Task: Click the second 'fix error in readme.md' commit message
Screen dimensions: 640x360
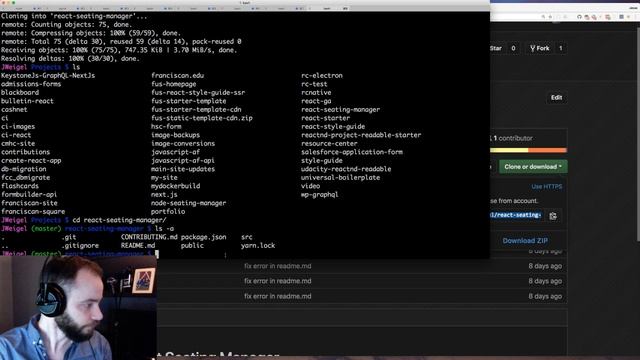Action: [x=278, y=281]
